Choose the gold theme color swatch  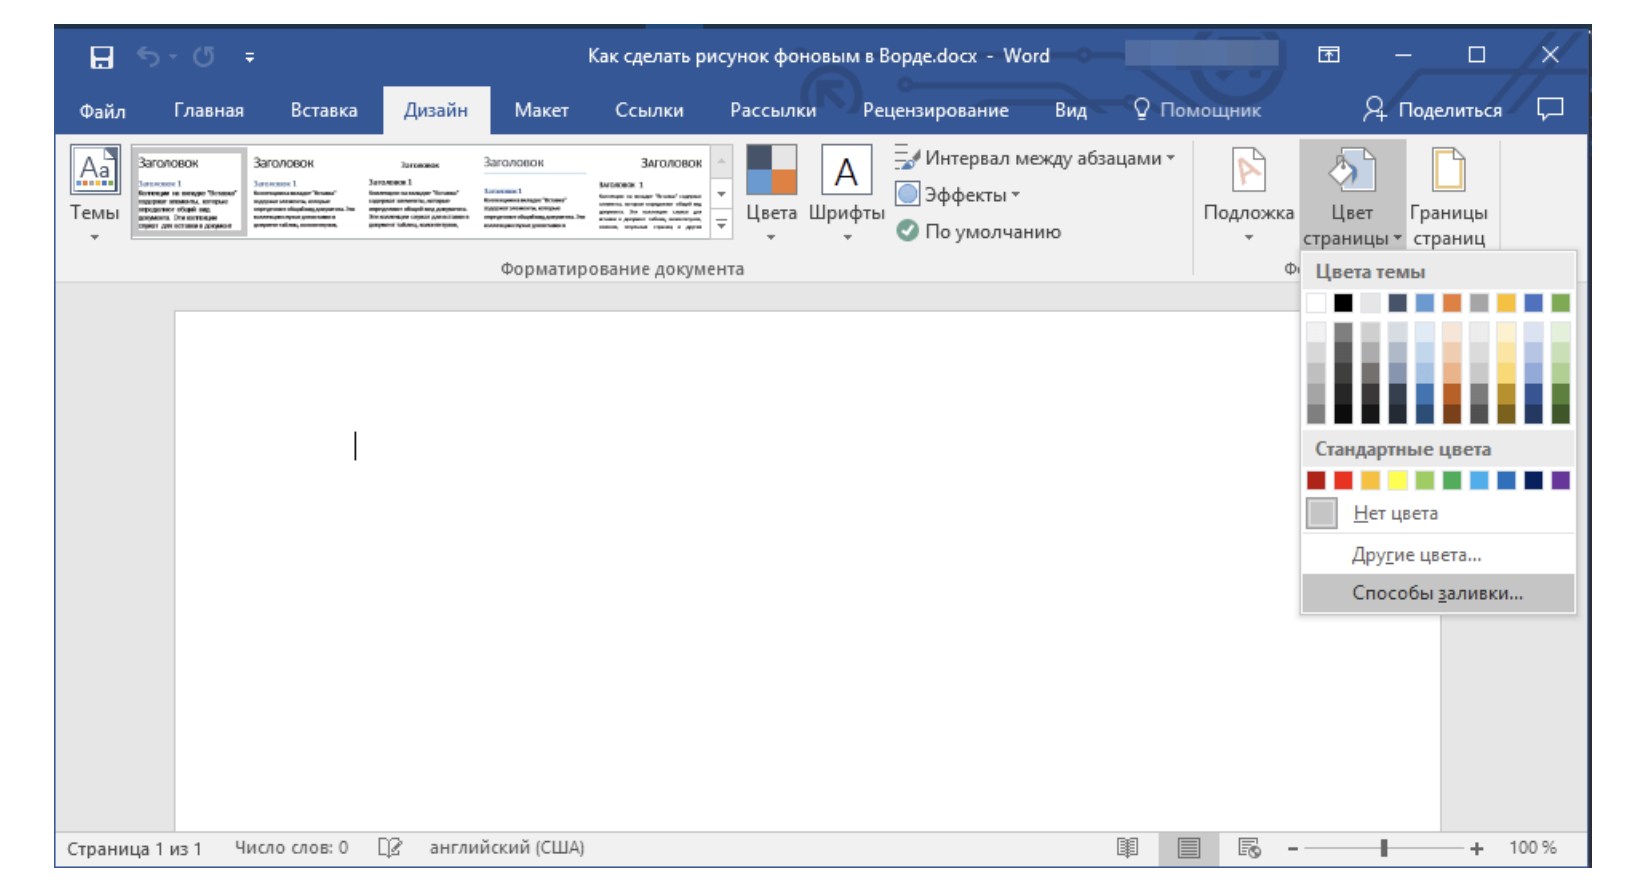click(1506, 303)
